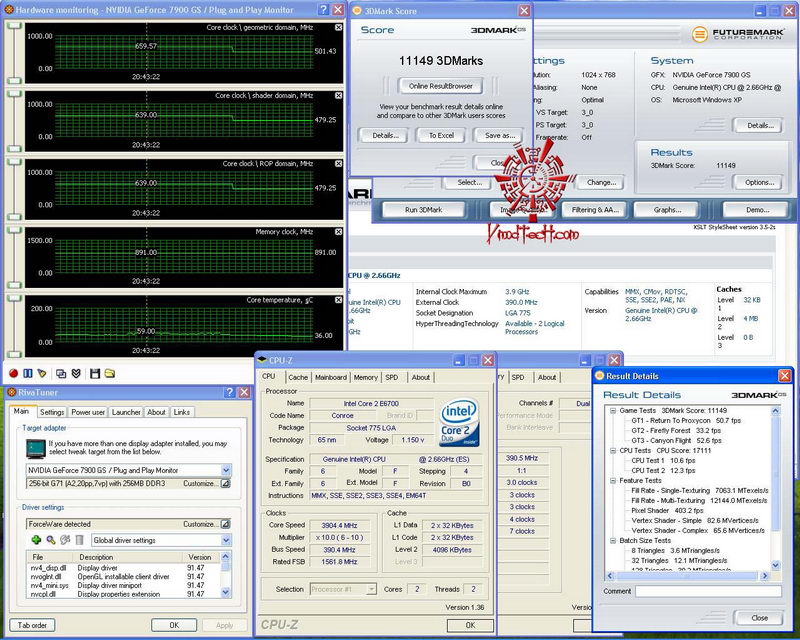Select the nvoglnt.dll driver row
The image size is (800, 640).
pyautogui.click(x=123, y=577)
